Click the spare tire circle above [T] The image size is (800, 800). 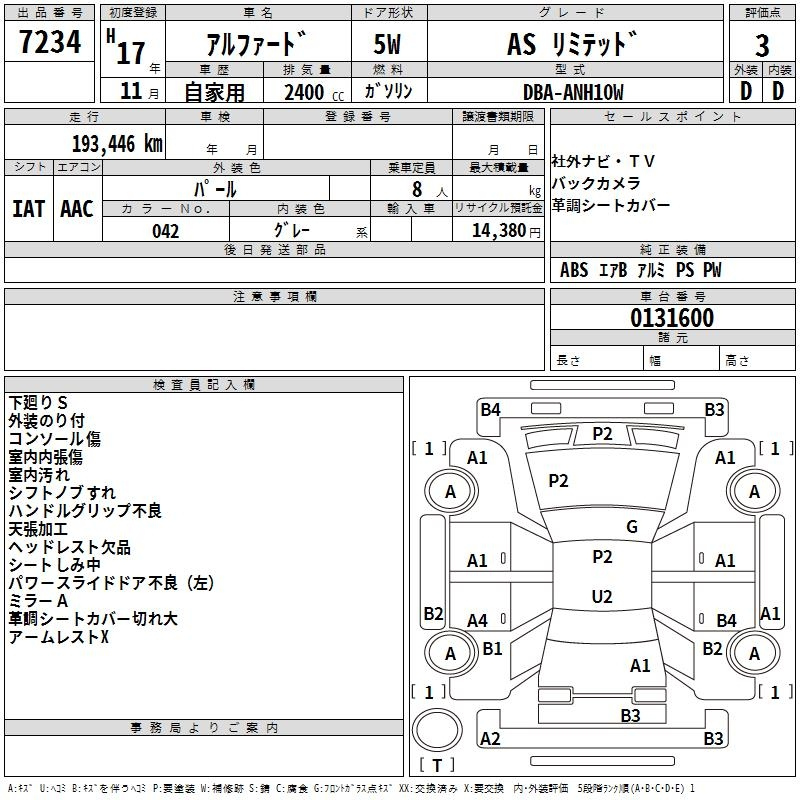(x=437, y=730)
